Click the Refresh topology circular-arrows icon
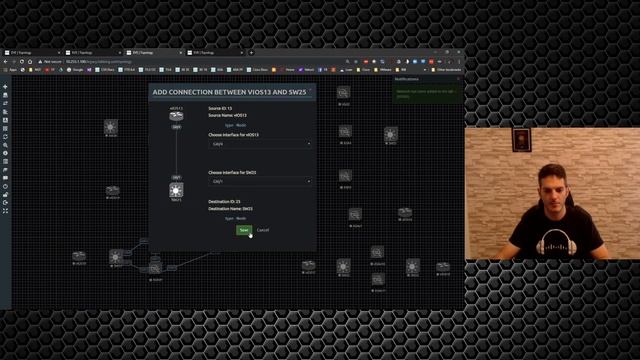This screenshot has width=640, height=360. (x=5, y=137)
